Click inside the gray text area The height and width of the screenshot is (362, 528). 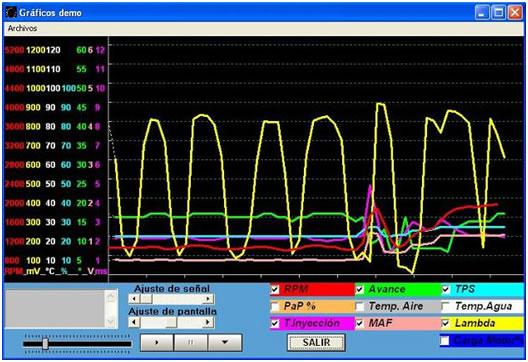(55, 308)
